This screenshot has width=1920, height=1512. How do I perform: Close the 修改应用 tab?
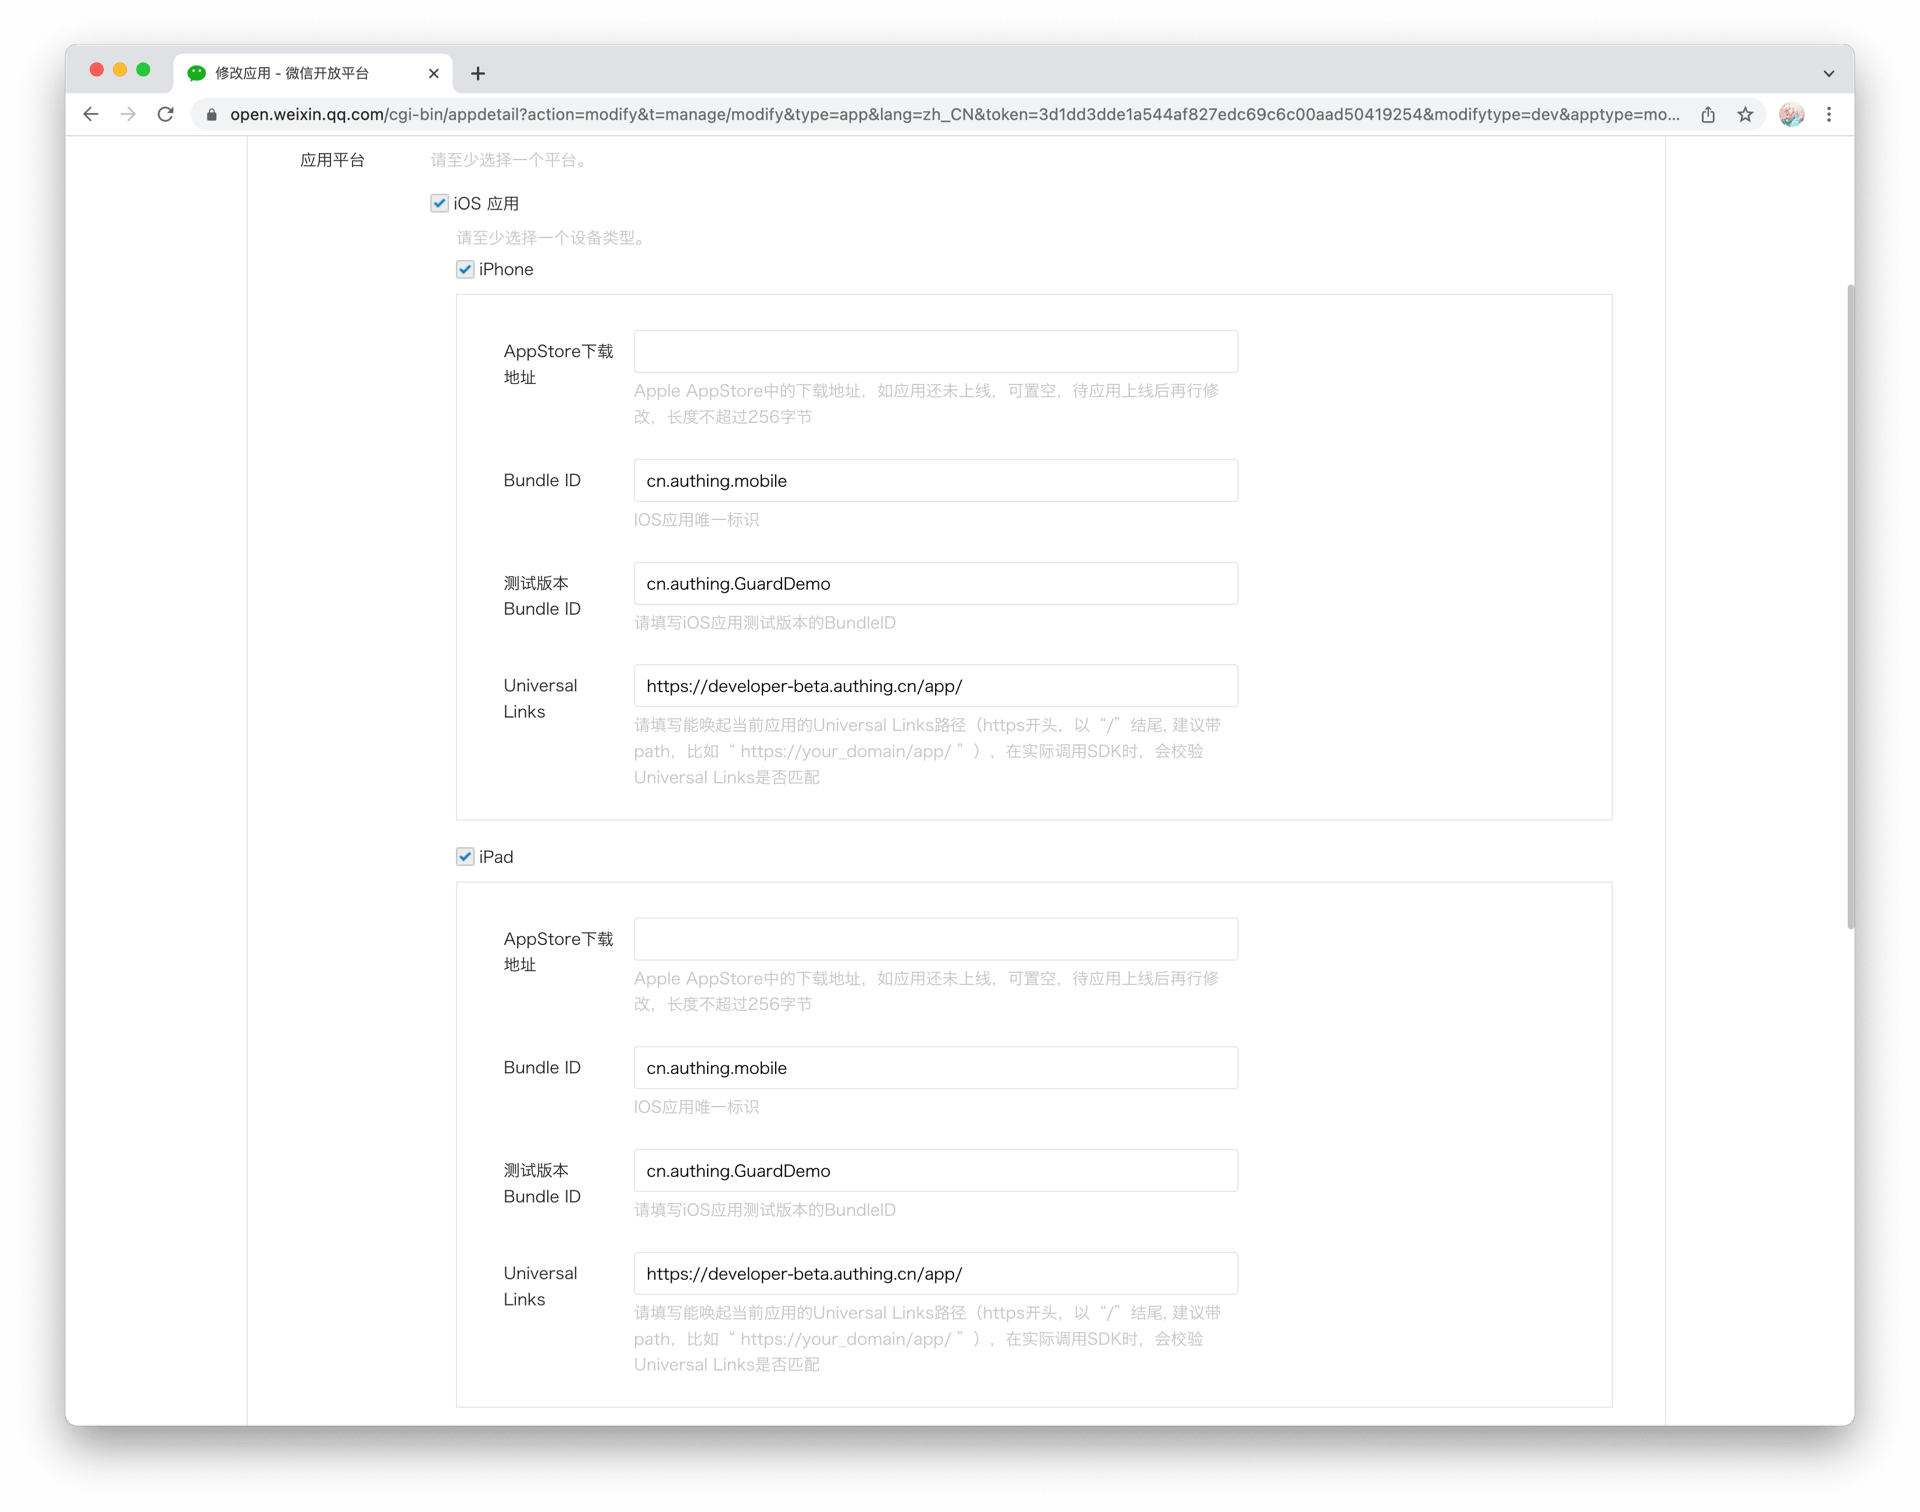pyautogui.click(x=434, y=73)
